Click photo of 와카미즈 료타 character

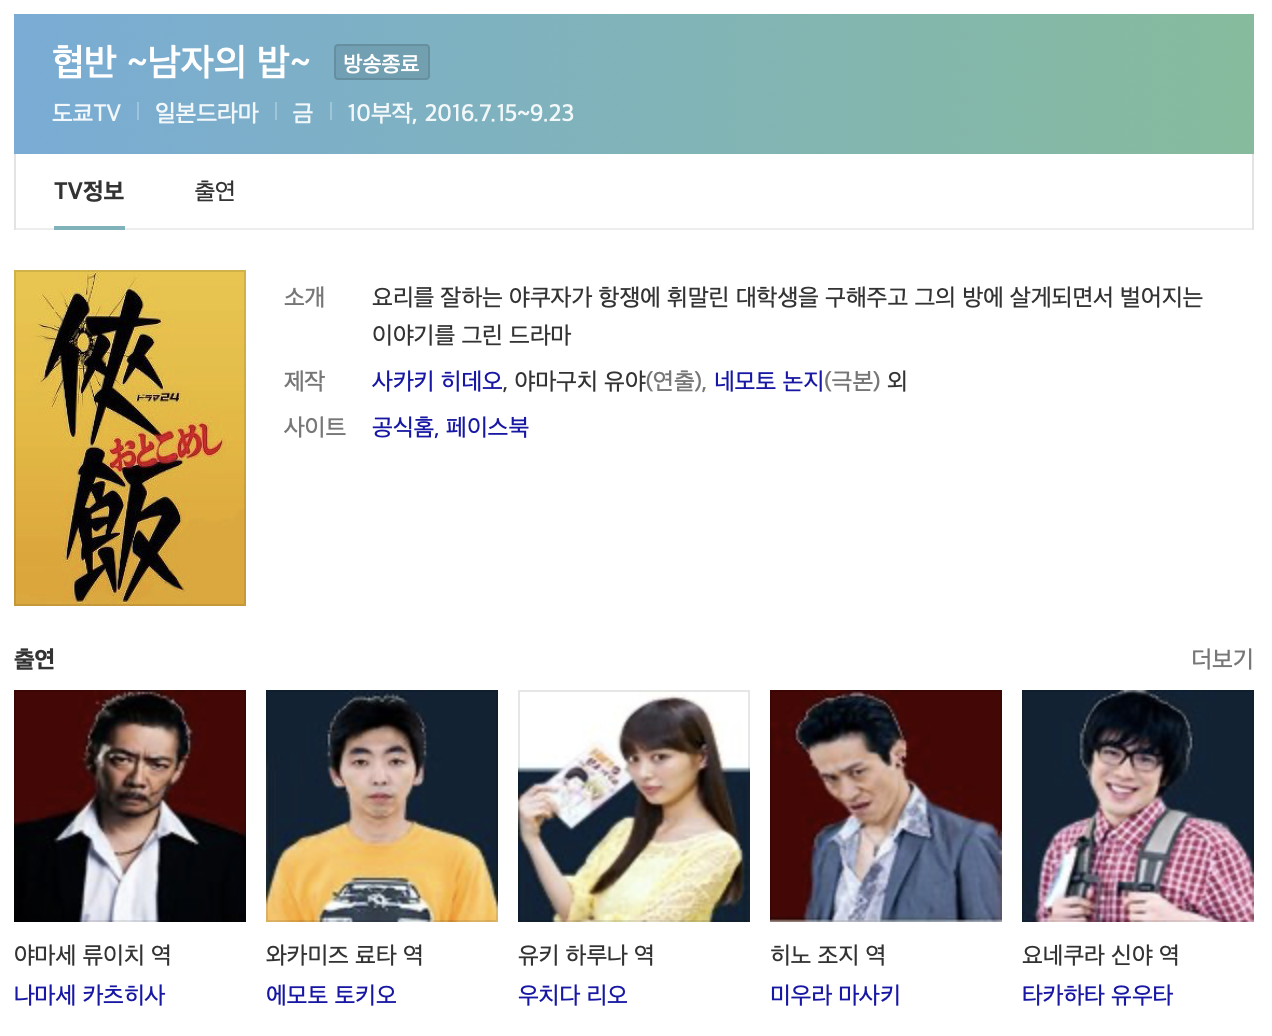click(382, 806)
